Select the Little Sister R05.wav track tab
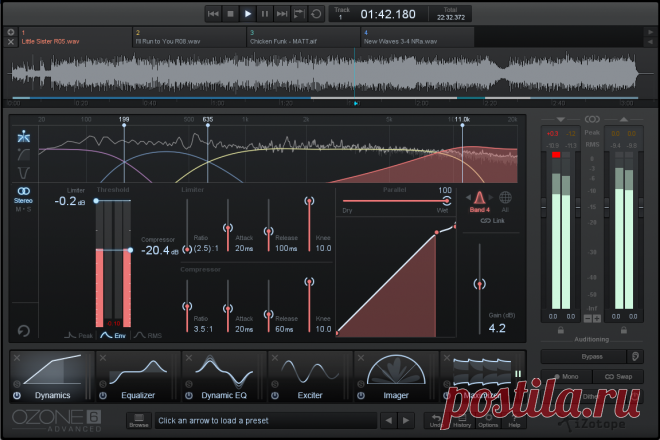660x440 pixels. (x=75, y=37)
